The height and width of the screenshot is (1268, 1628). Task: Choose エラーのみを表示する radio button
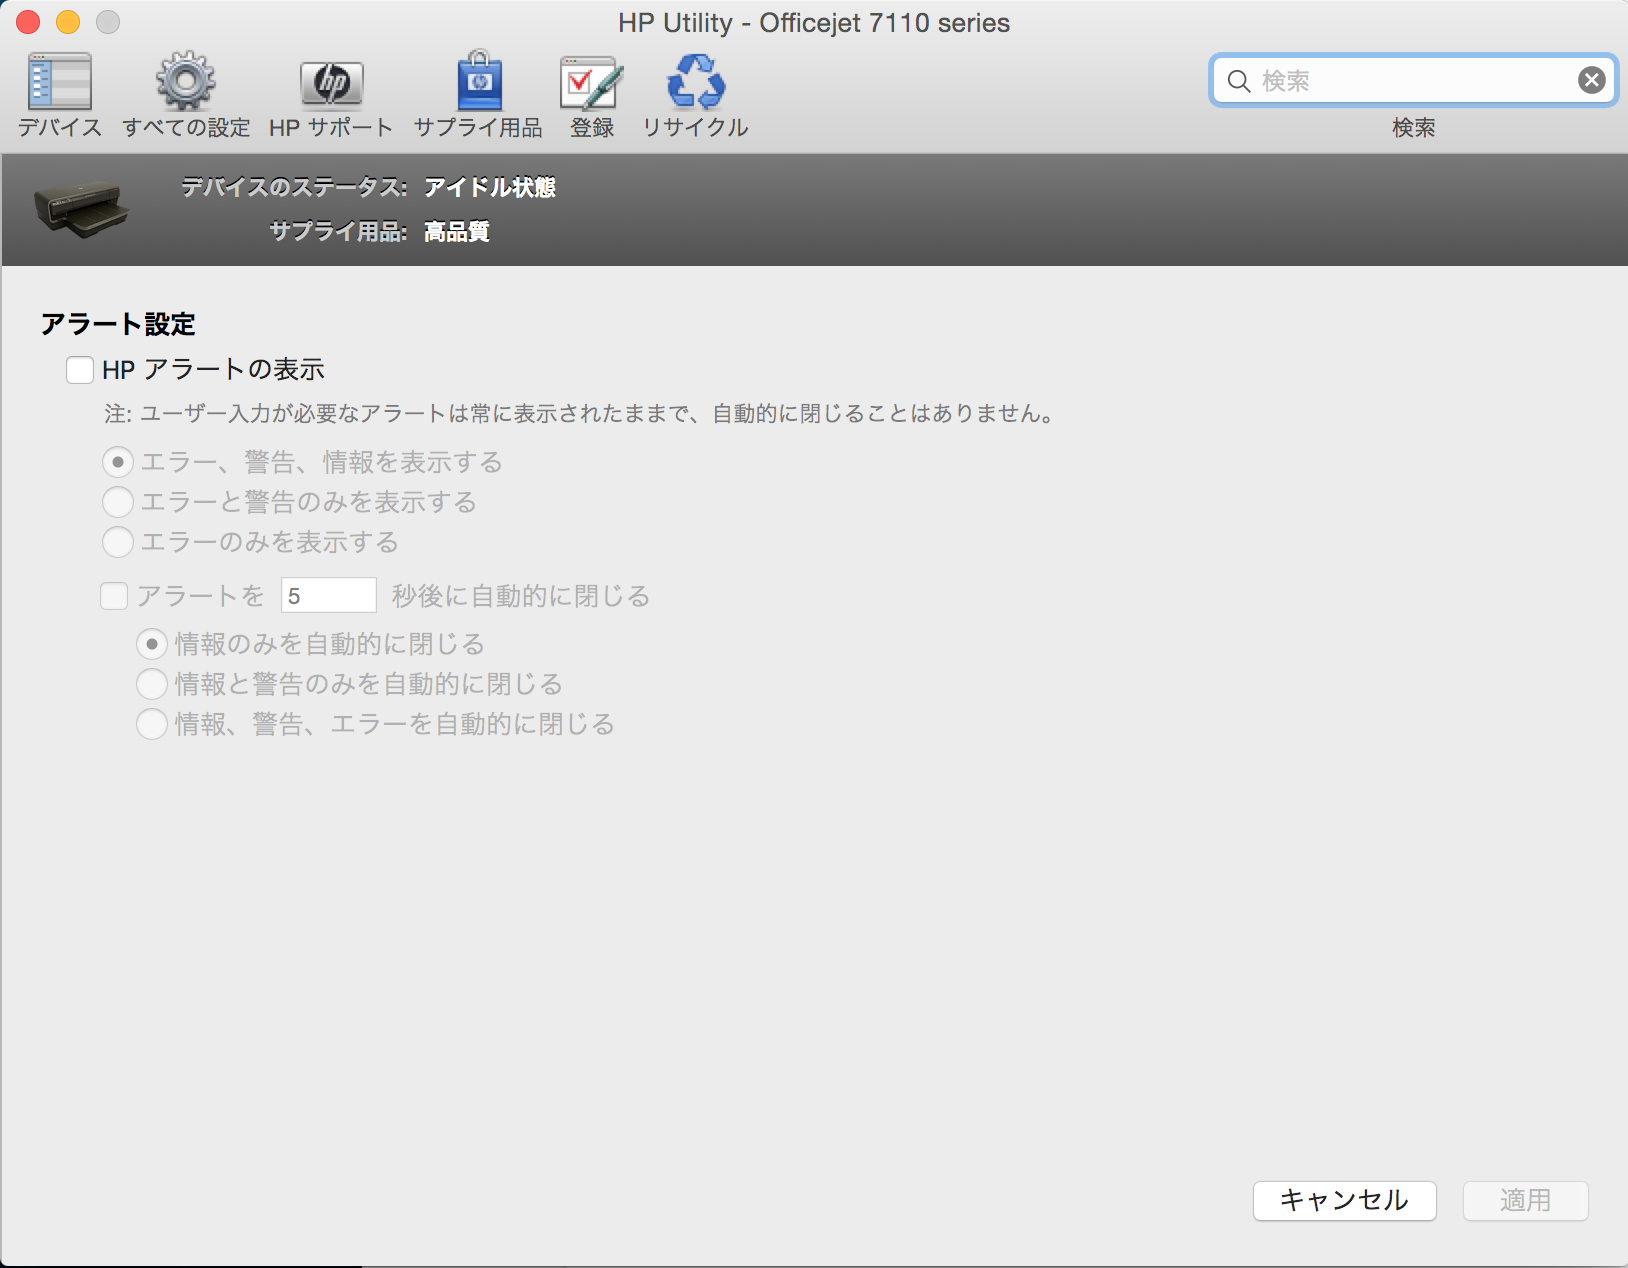point(118,542)
